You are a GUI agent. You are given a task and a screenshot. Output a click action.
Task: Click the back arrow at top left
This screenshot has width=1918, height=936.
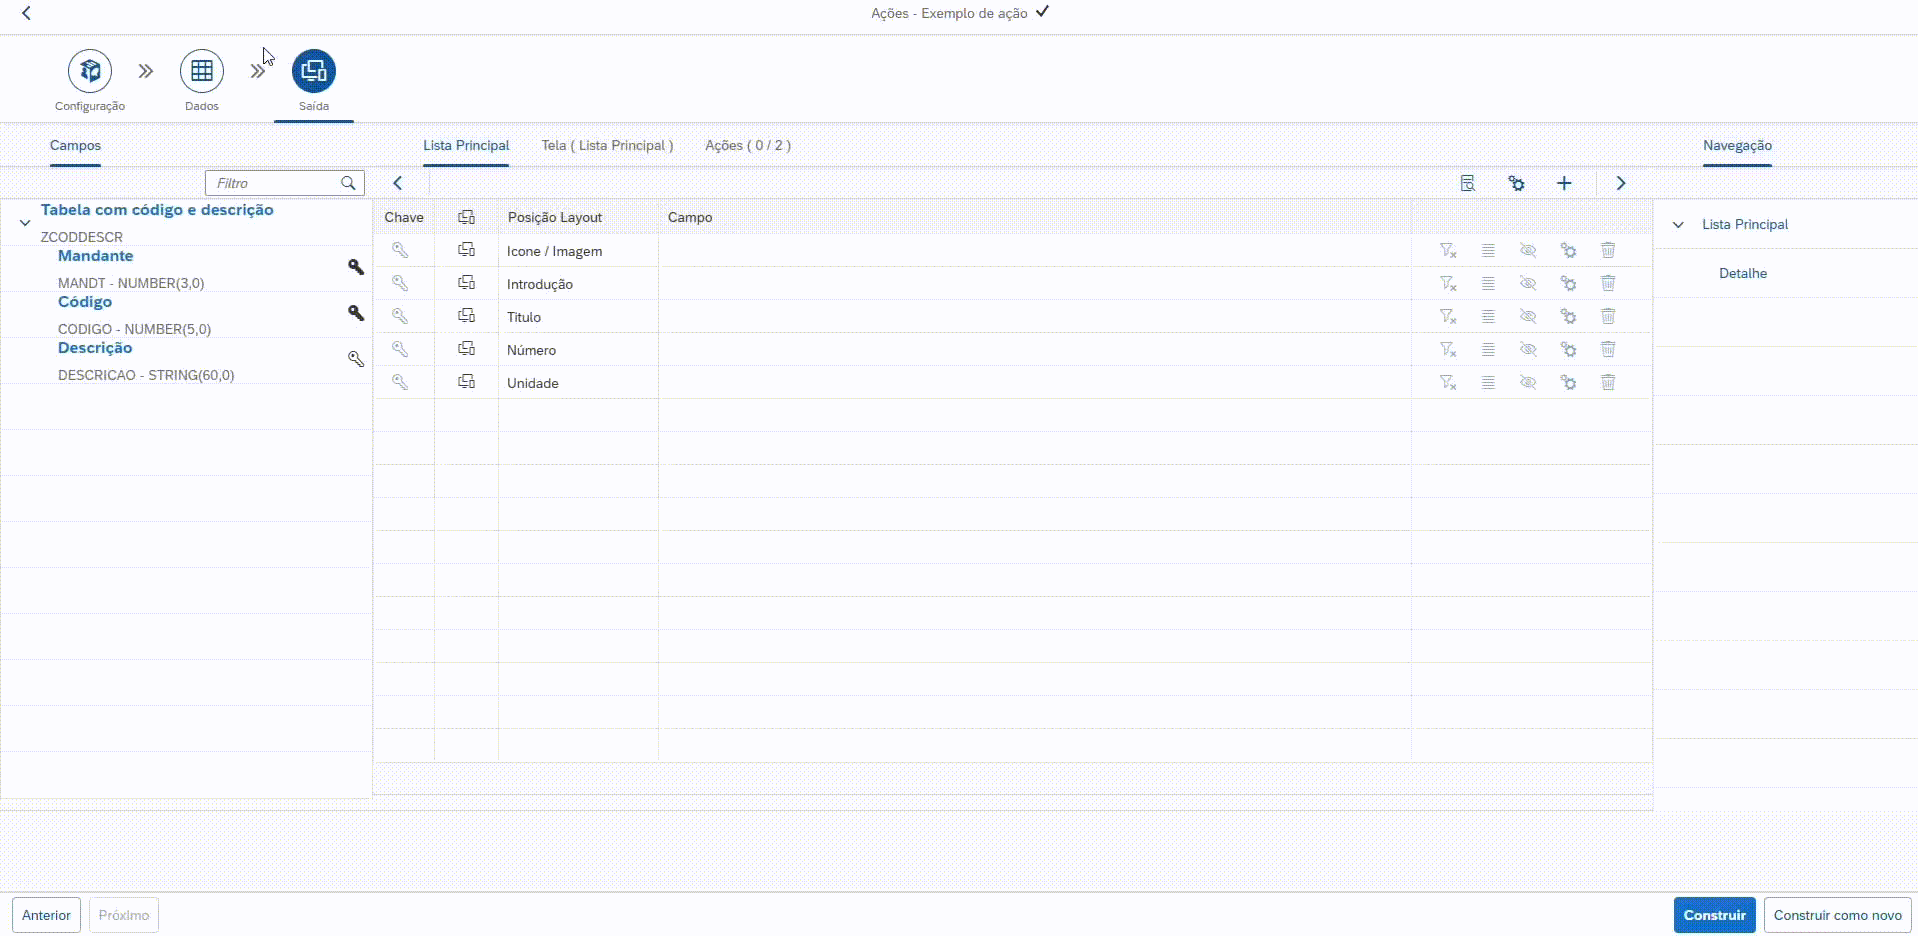27,13
